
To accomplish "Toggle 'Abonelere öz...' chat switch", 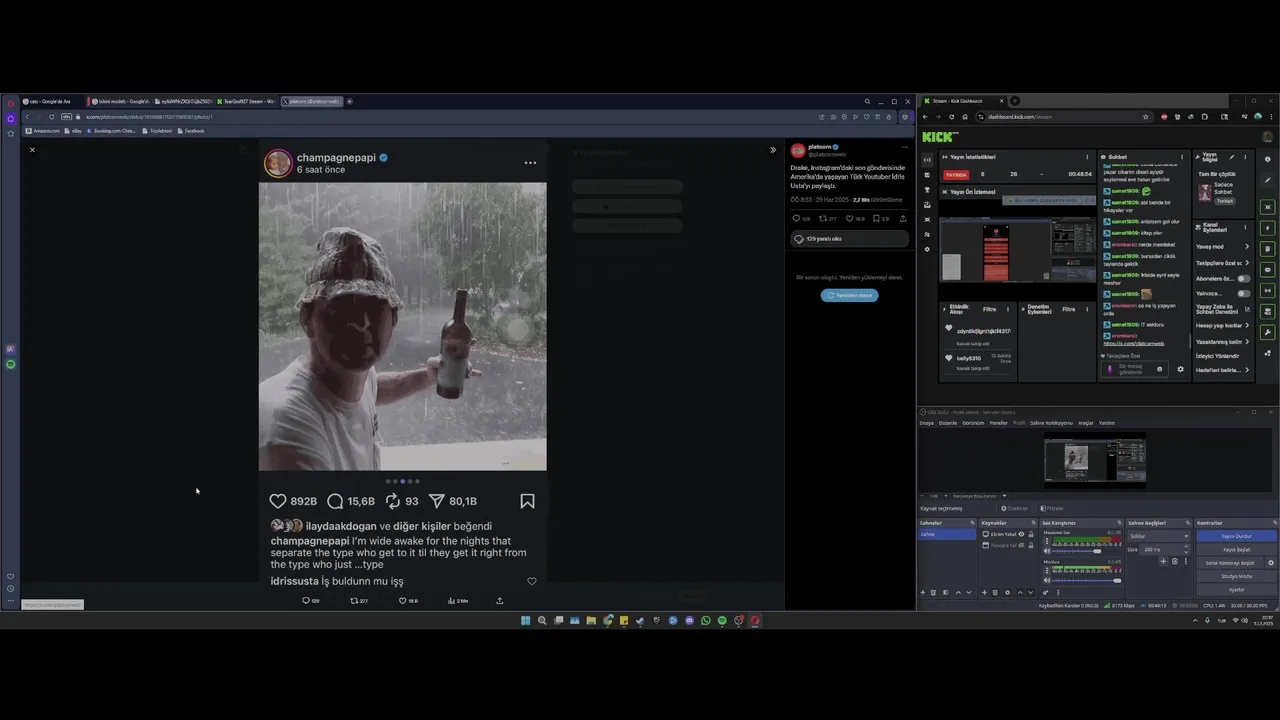I will (1243, 279).
